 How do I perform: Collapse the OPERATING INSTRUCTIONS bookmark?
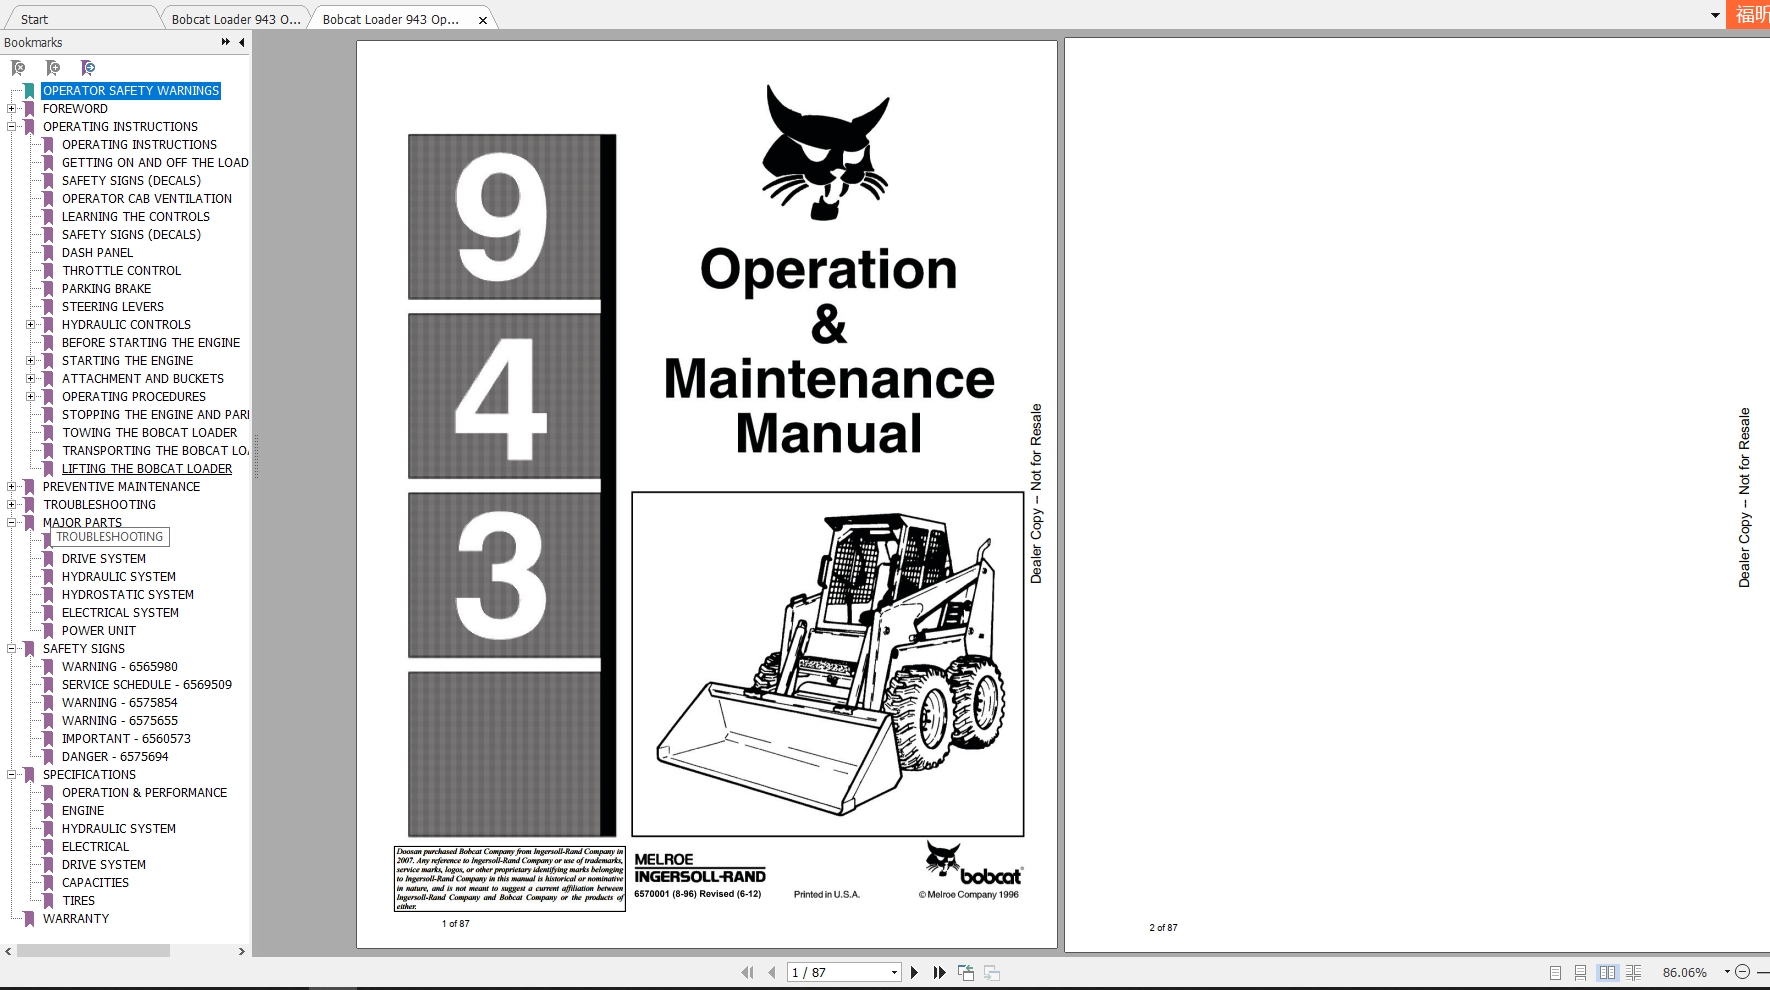(x=10, y=126)
